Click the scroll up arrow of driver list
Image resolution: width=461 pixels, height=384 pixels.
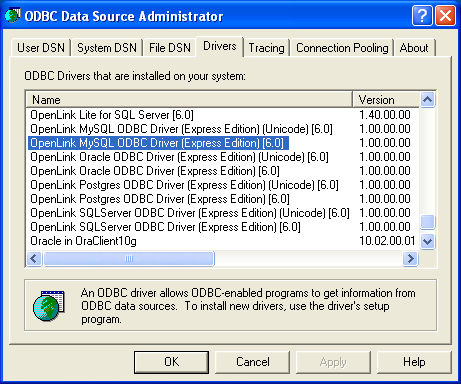pyautogui.click(x=427, y=99)
